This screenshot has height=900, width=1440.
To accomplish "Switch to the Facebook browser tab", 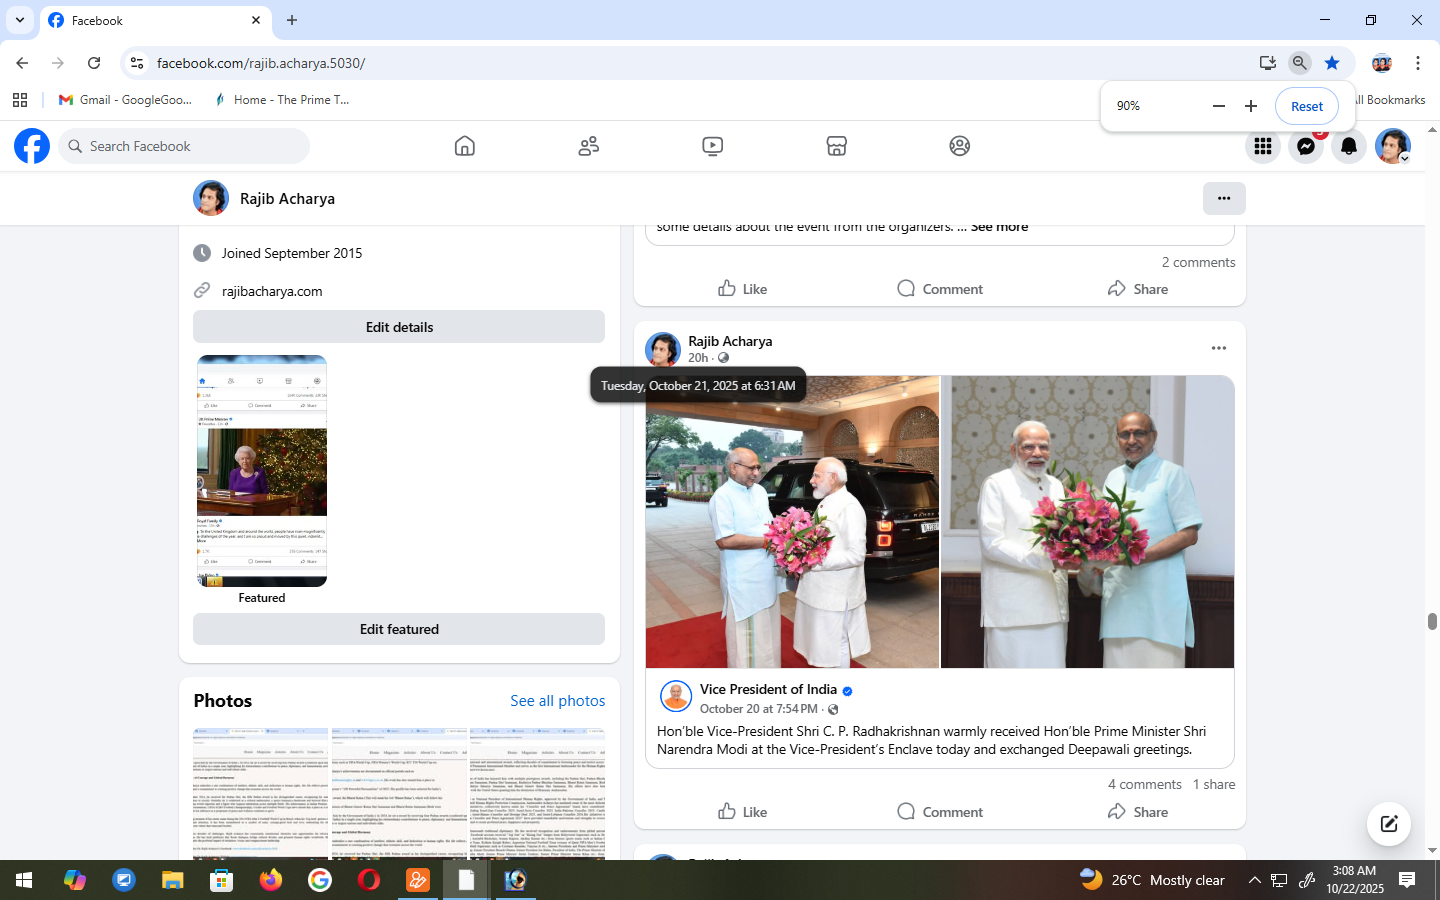I will pyautogui.click(x=150, y=20).
